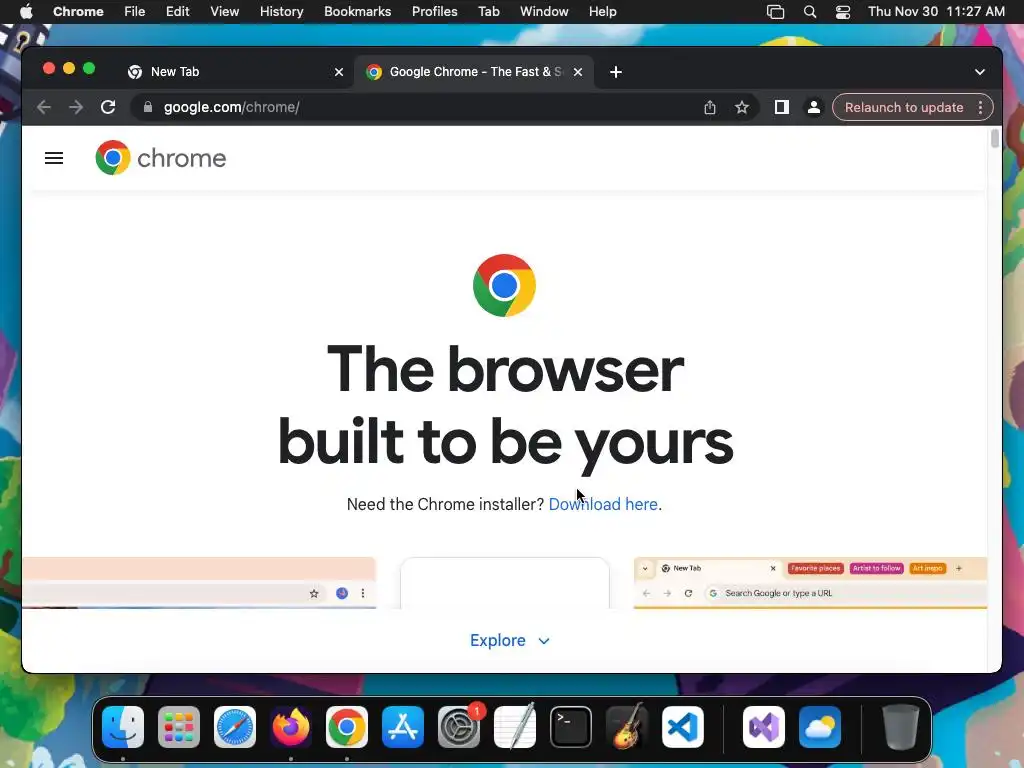Click Chrome icon in the Dock
Screen dimensions: 1024x768
(x=347, y=727)
